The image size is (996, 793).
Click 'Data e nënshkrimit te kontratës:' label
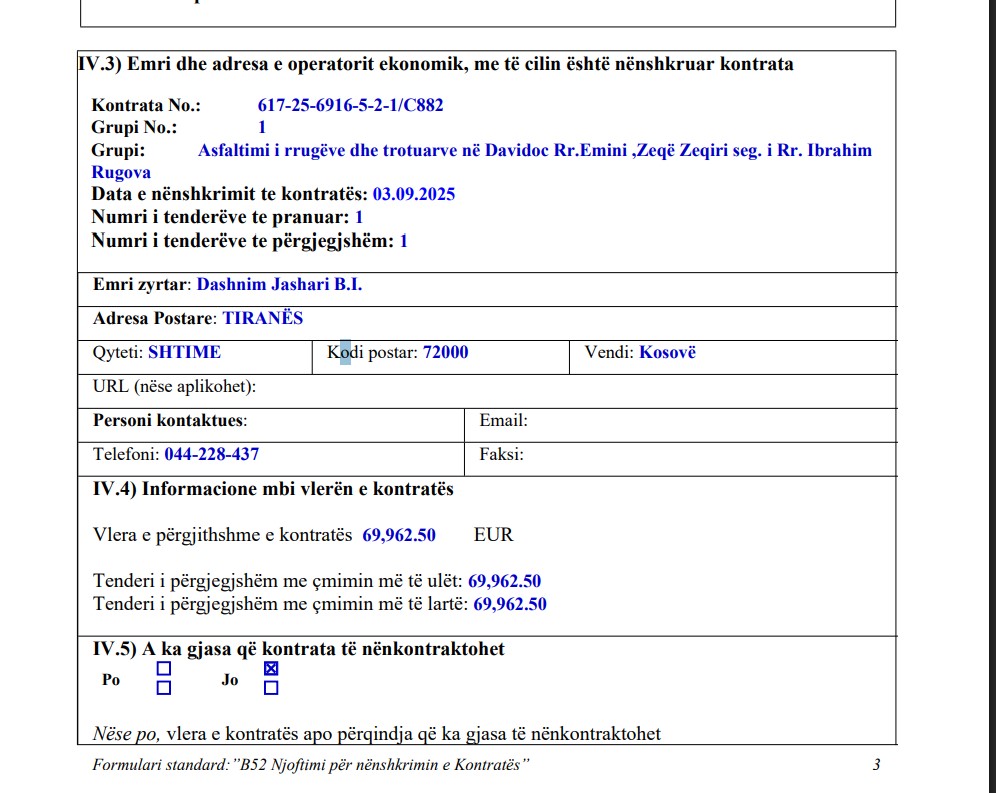pos(230,194)
